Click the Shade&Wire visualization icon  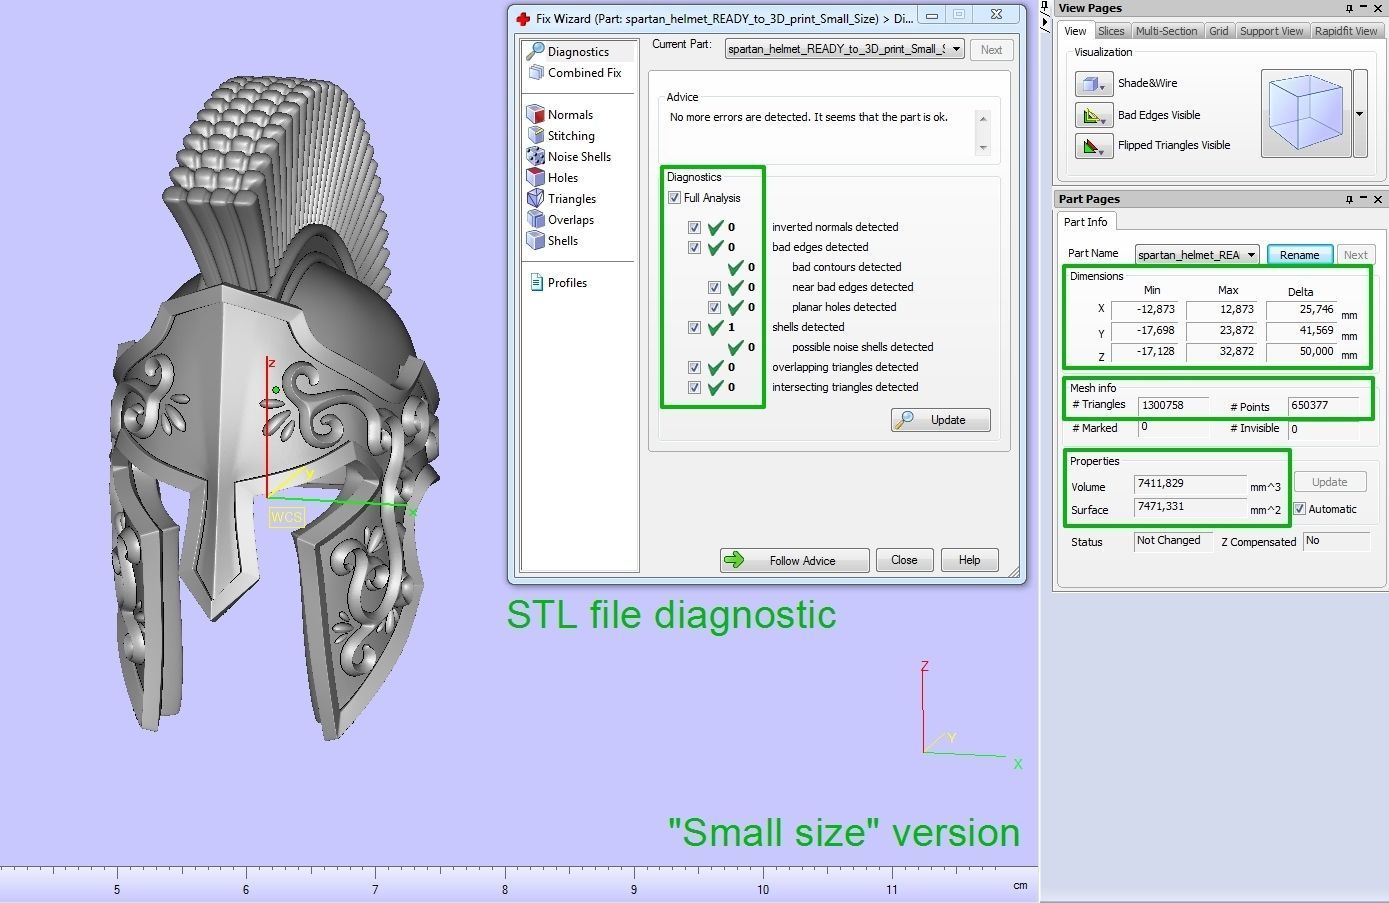pos(1093,84)
